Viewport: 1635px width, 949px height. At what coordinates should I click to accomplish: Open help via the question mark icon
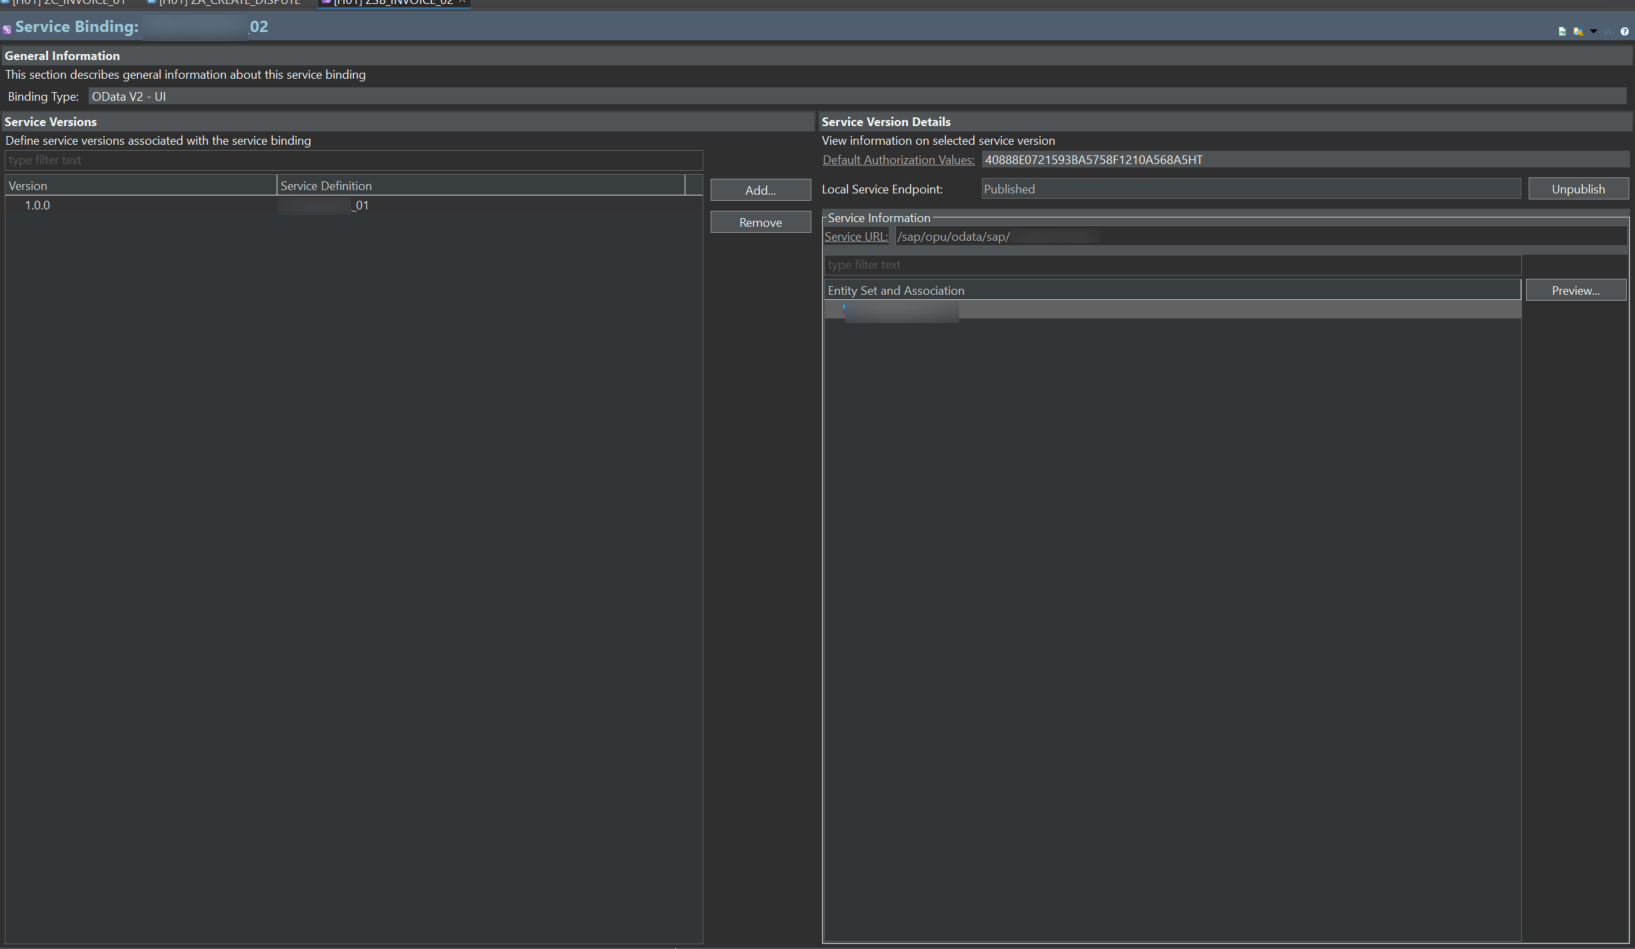[x=1624, y=32]
